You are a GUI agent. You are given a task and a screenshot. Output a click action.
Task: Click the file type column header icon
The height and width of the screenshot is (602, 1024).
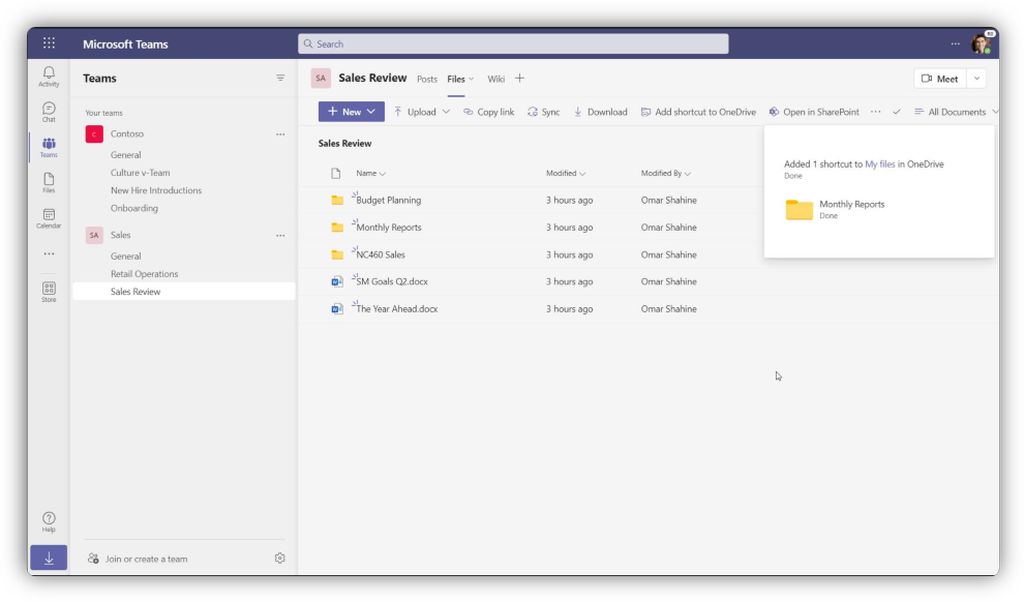click(x=336, y=173)
